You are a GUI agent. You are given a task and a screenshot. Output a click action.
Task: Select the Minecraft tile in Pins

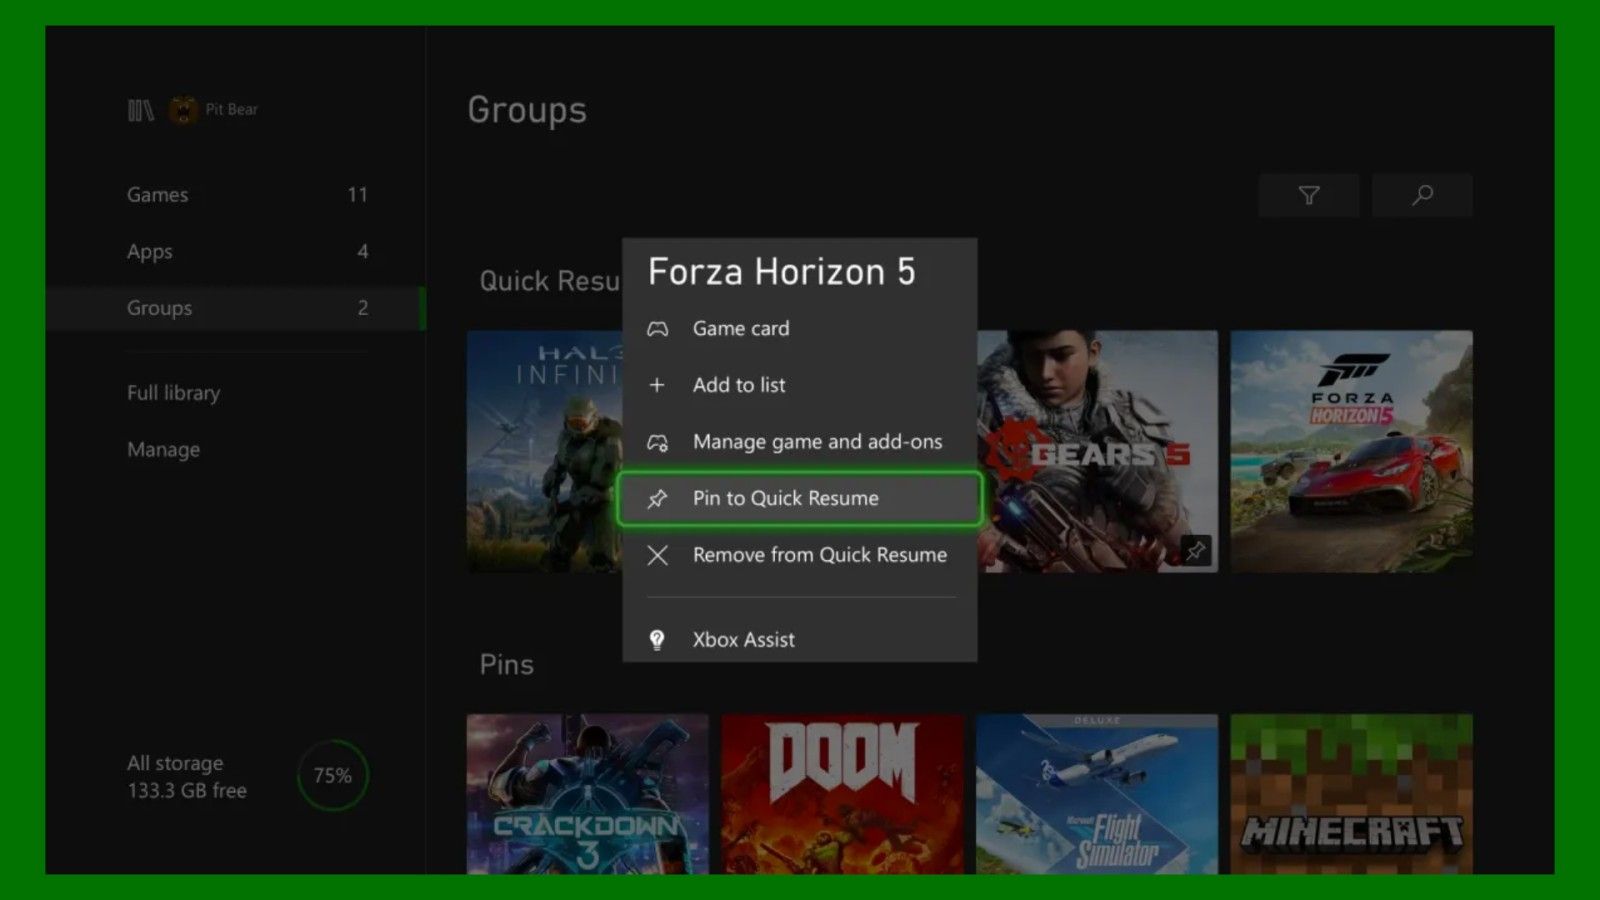tap(1351, 794)
